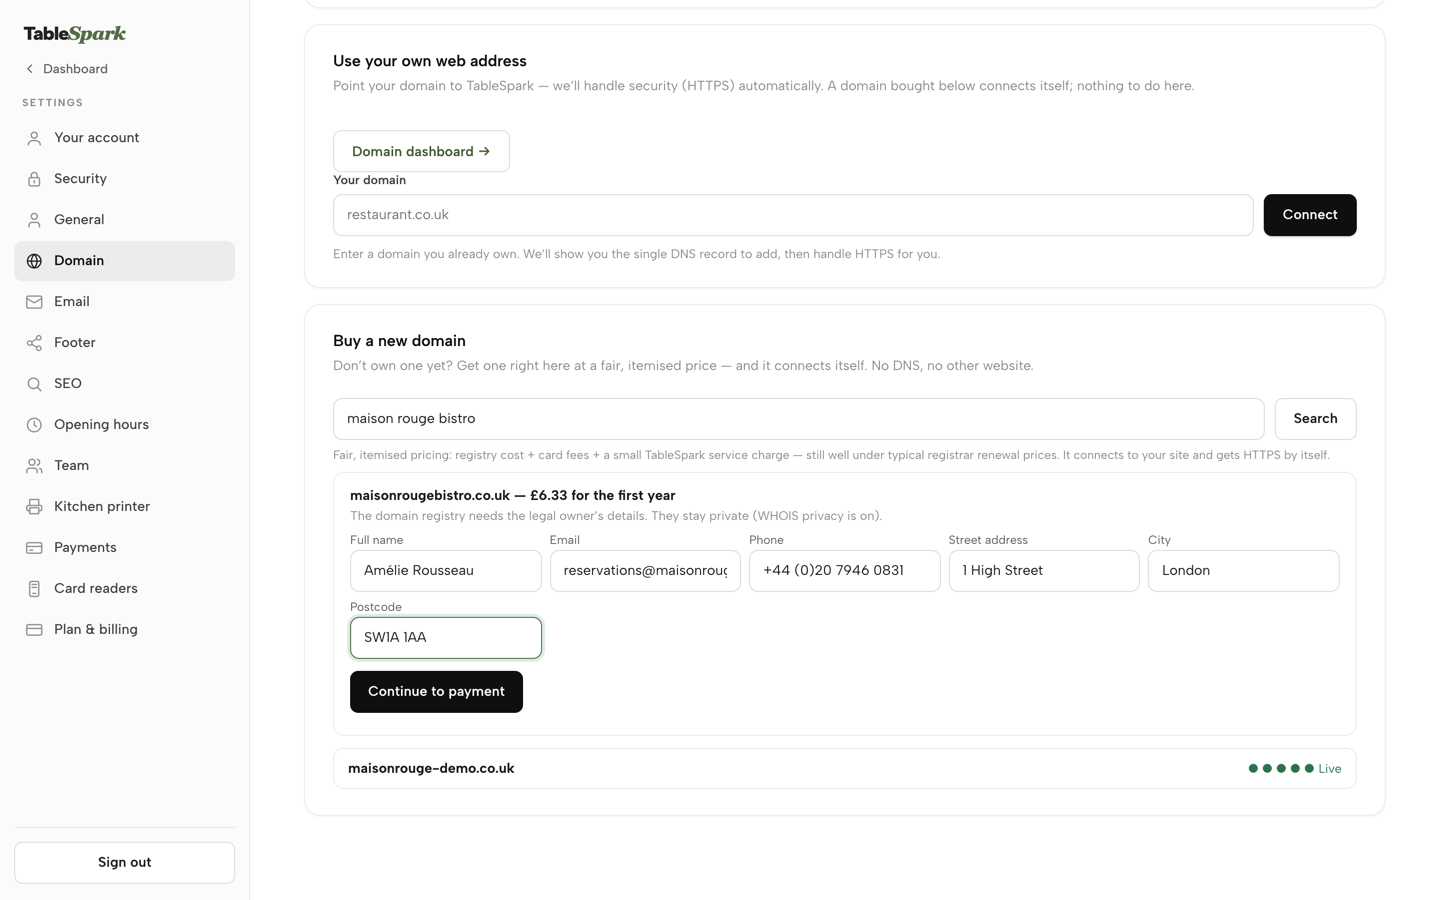1440x900 pixels.
Task: Open the Team settings page
Action: click(124, 466)
